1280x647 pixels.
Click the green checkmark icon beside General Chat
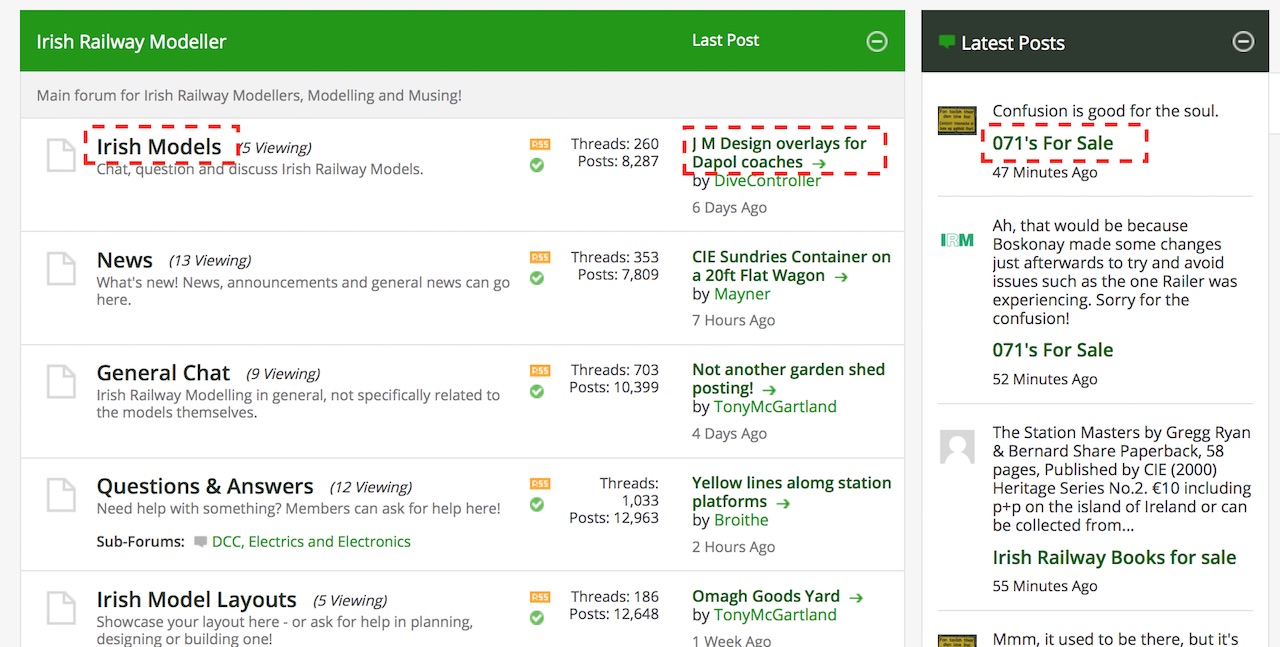537,391
